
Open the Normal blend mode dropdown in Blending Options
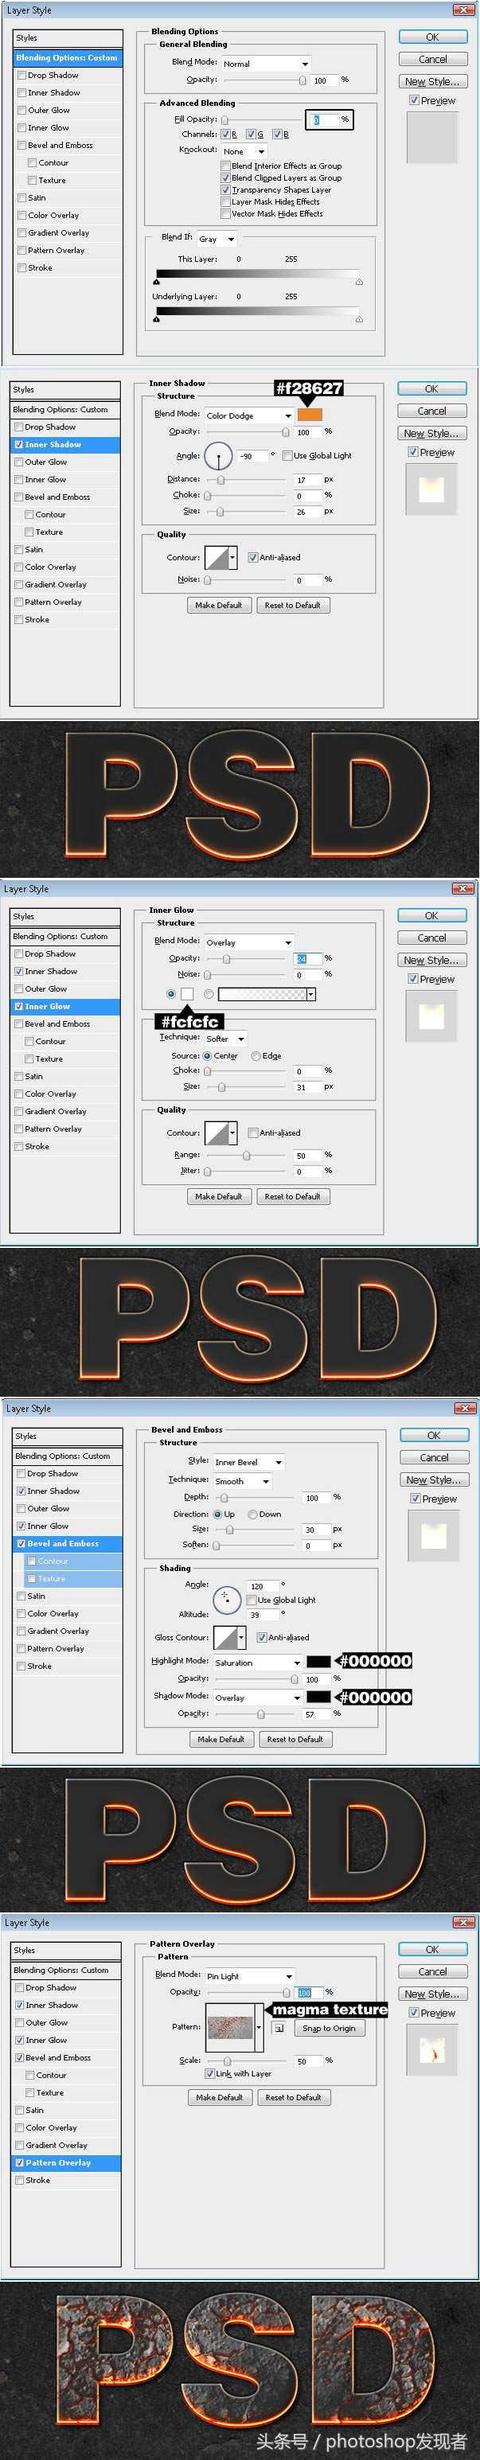[265, 63]
